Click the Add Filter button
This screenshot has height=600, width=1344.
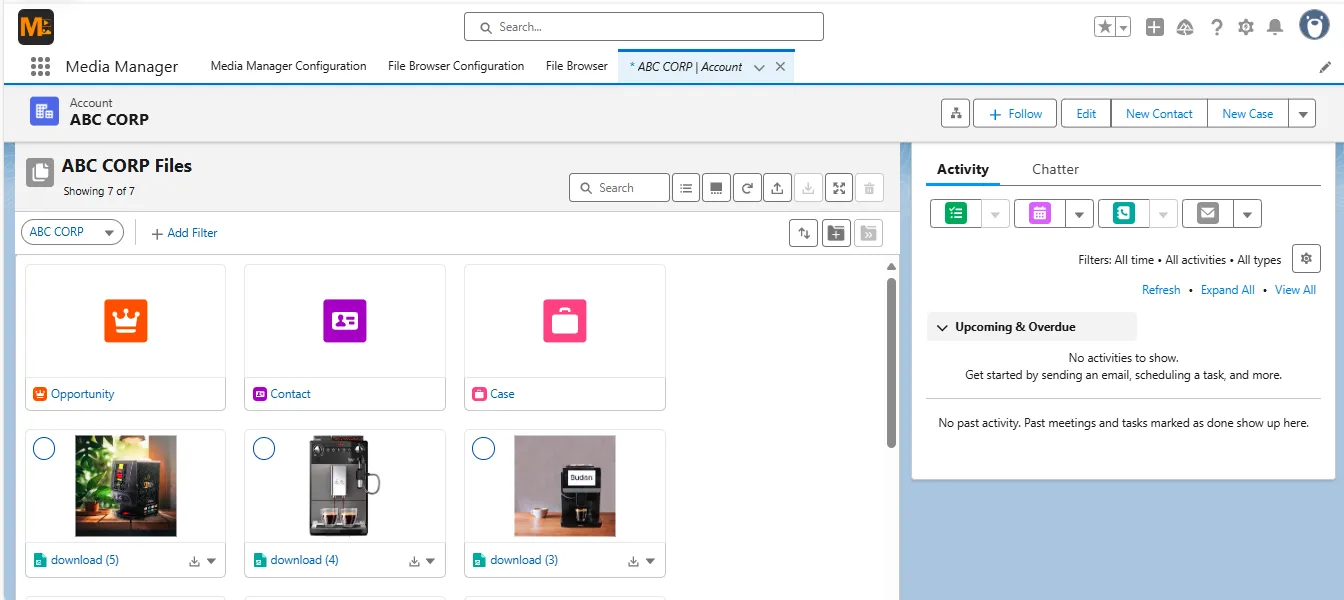(x=184, y=233)
